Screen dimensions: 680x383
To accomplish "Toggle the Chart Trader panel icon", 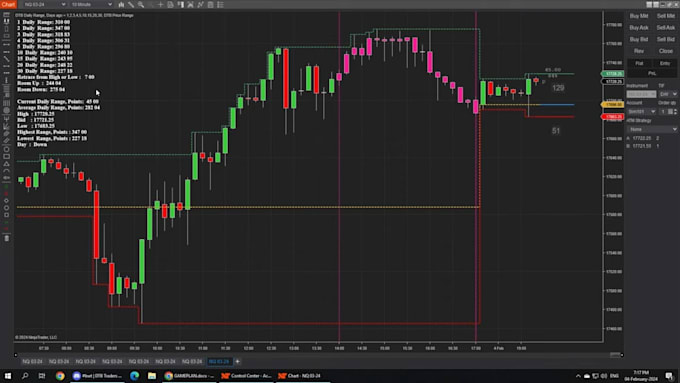I will click(x=180, y=4).
